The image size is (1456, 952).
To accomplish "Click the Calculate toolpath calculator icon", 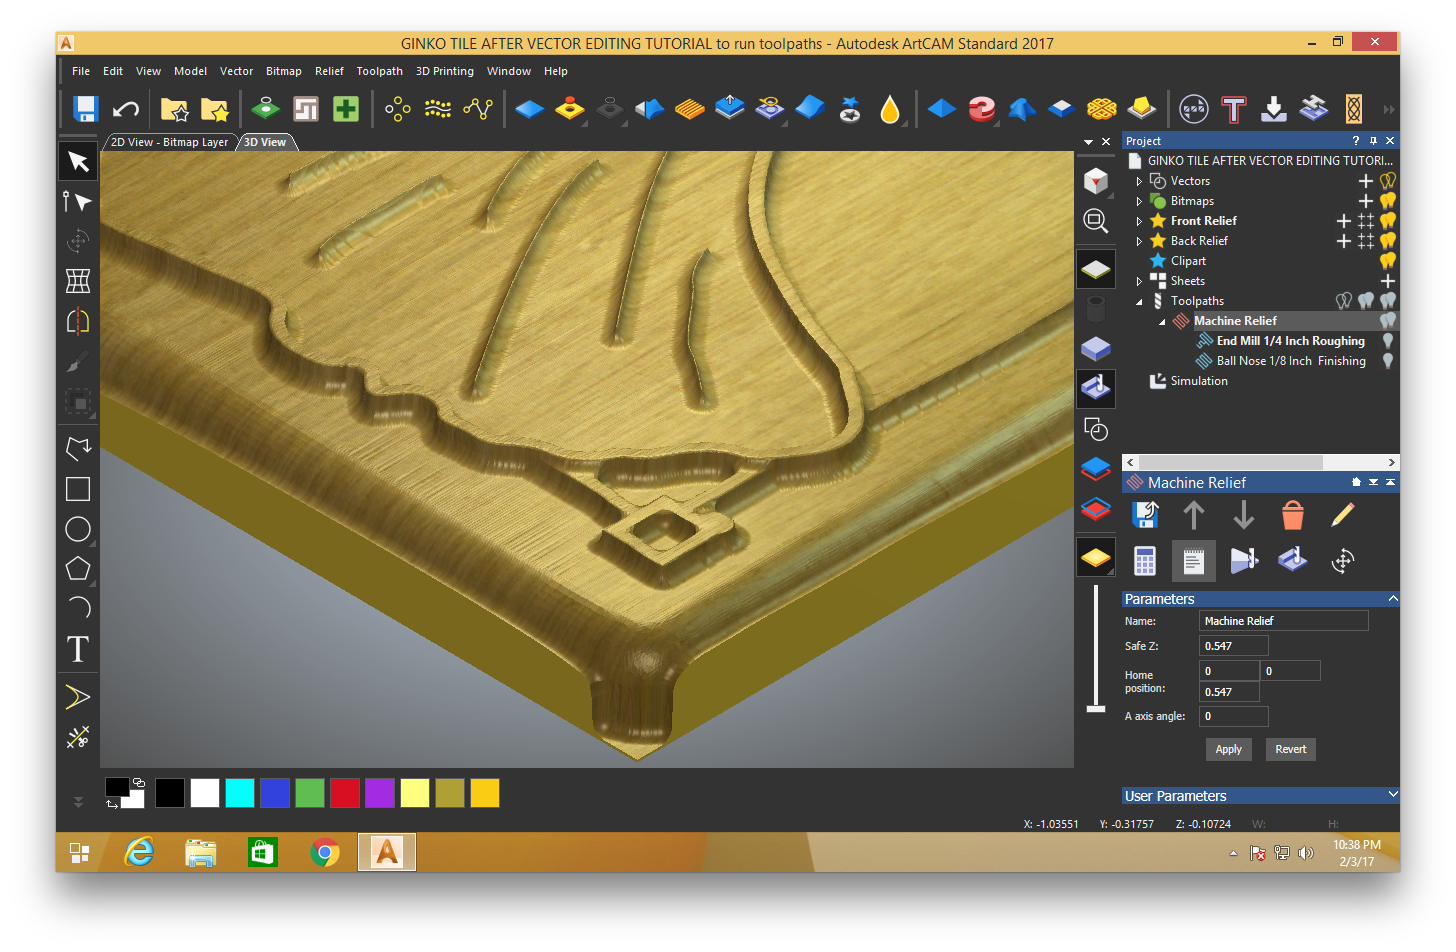I will coord(1145,561).
